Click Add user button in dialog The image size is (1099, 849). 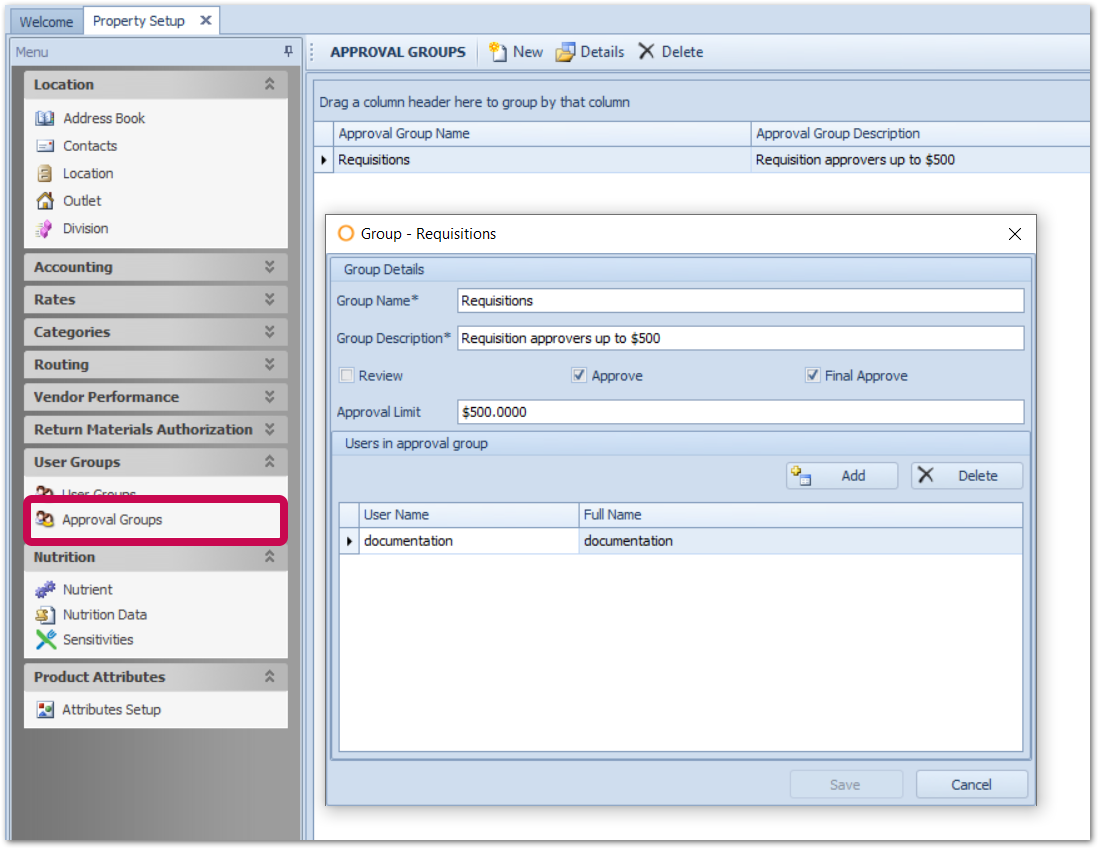coord(841,476)
